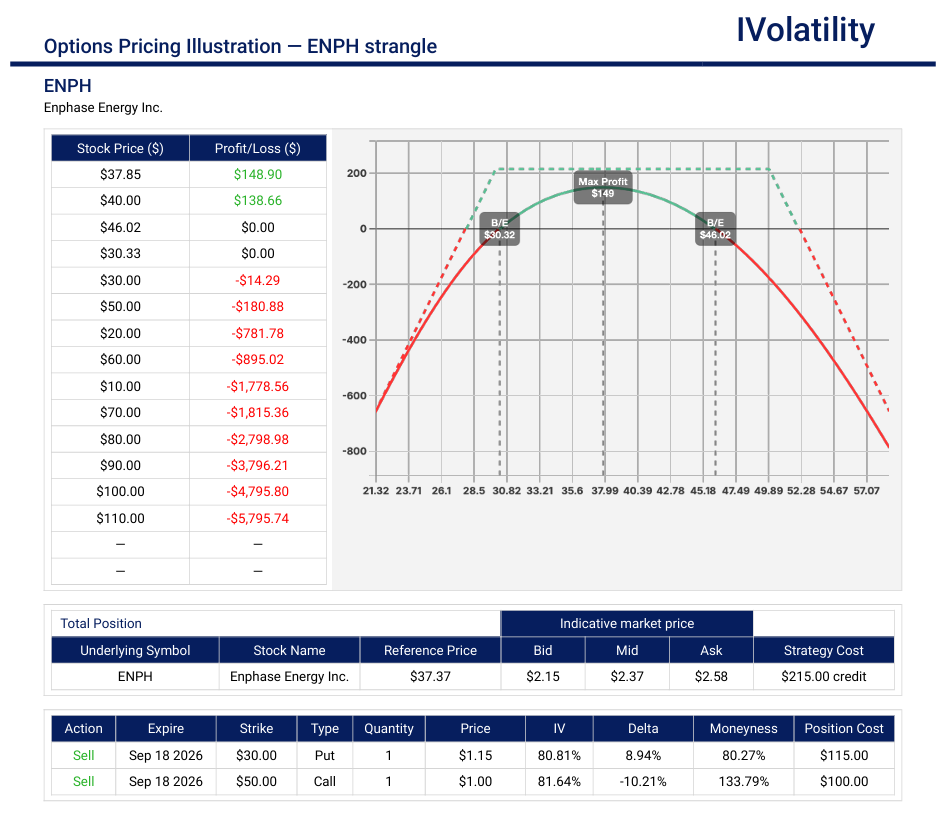Viewport: 945px width, 813px height.
Task: Click the $50.00 strike cell
Action: pyautogui.click(x=256, y=782)
